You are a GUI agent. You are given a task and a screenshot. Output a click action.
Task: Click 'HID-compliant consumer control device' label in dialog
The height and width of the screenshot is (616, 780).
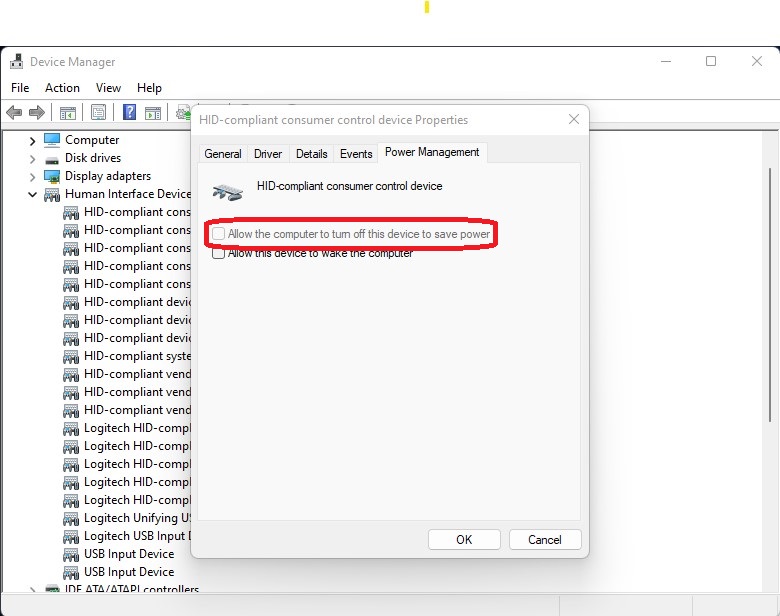(x=349, y=186)
